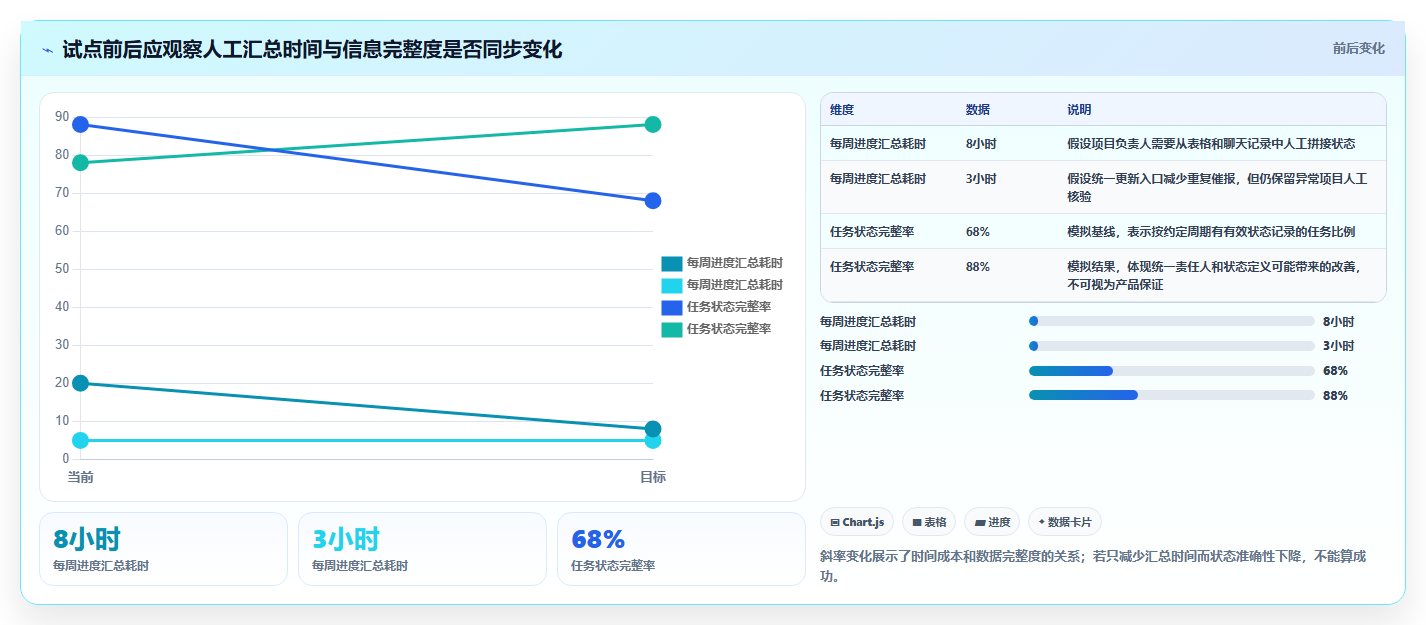Click the 8小时 cell in the table

click(981, 144)
